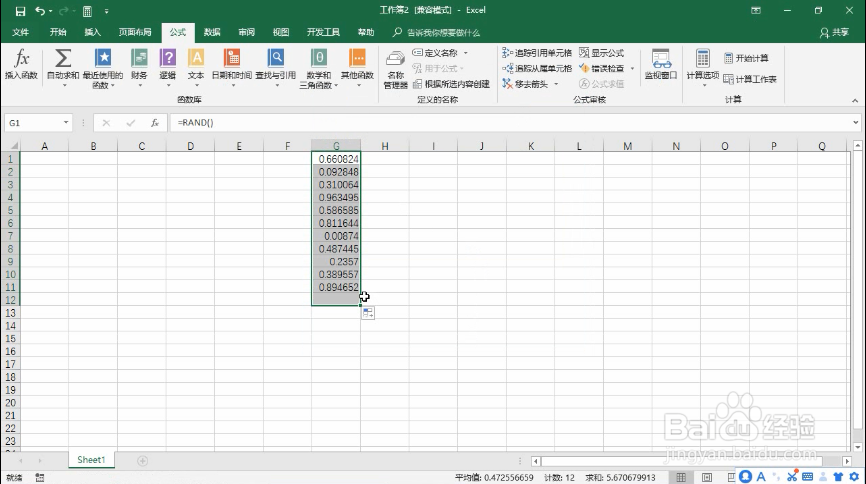Click the Insert Function fx icon
This screenshot has width=866, height=484.
tap(21, 65)
